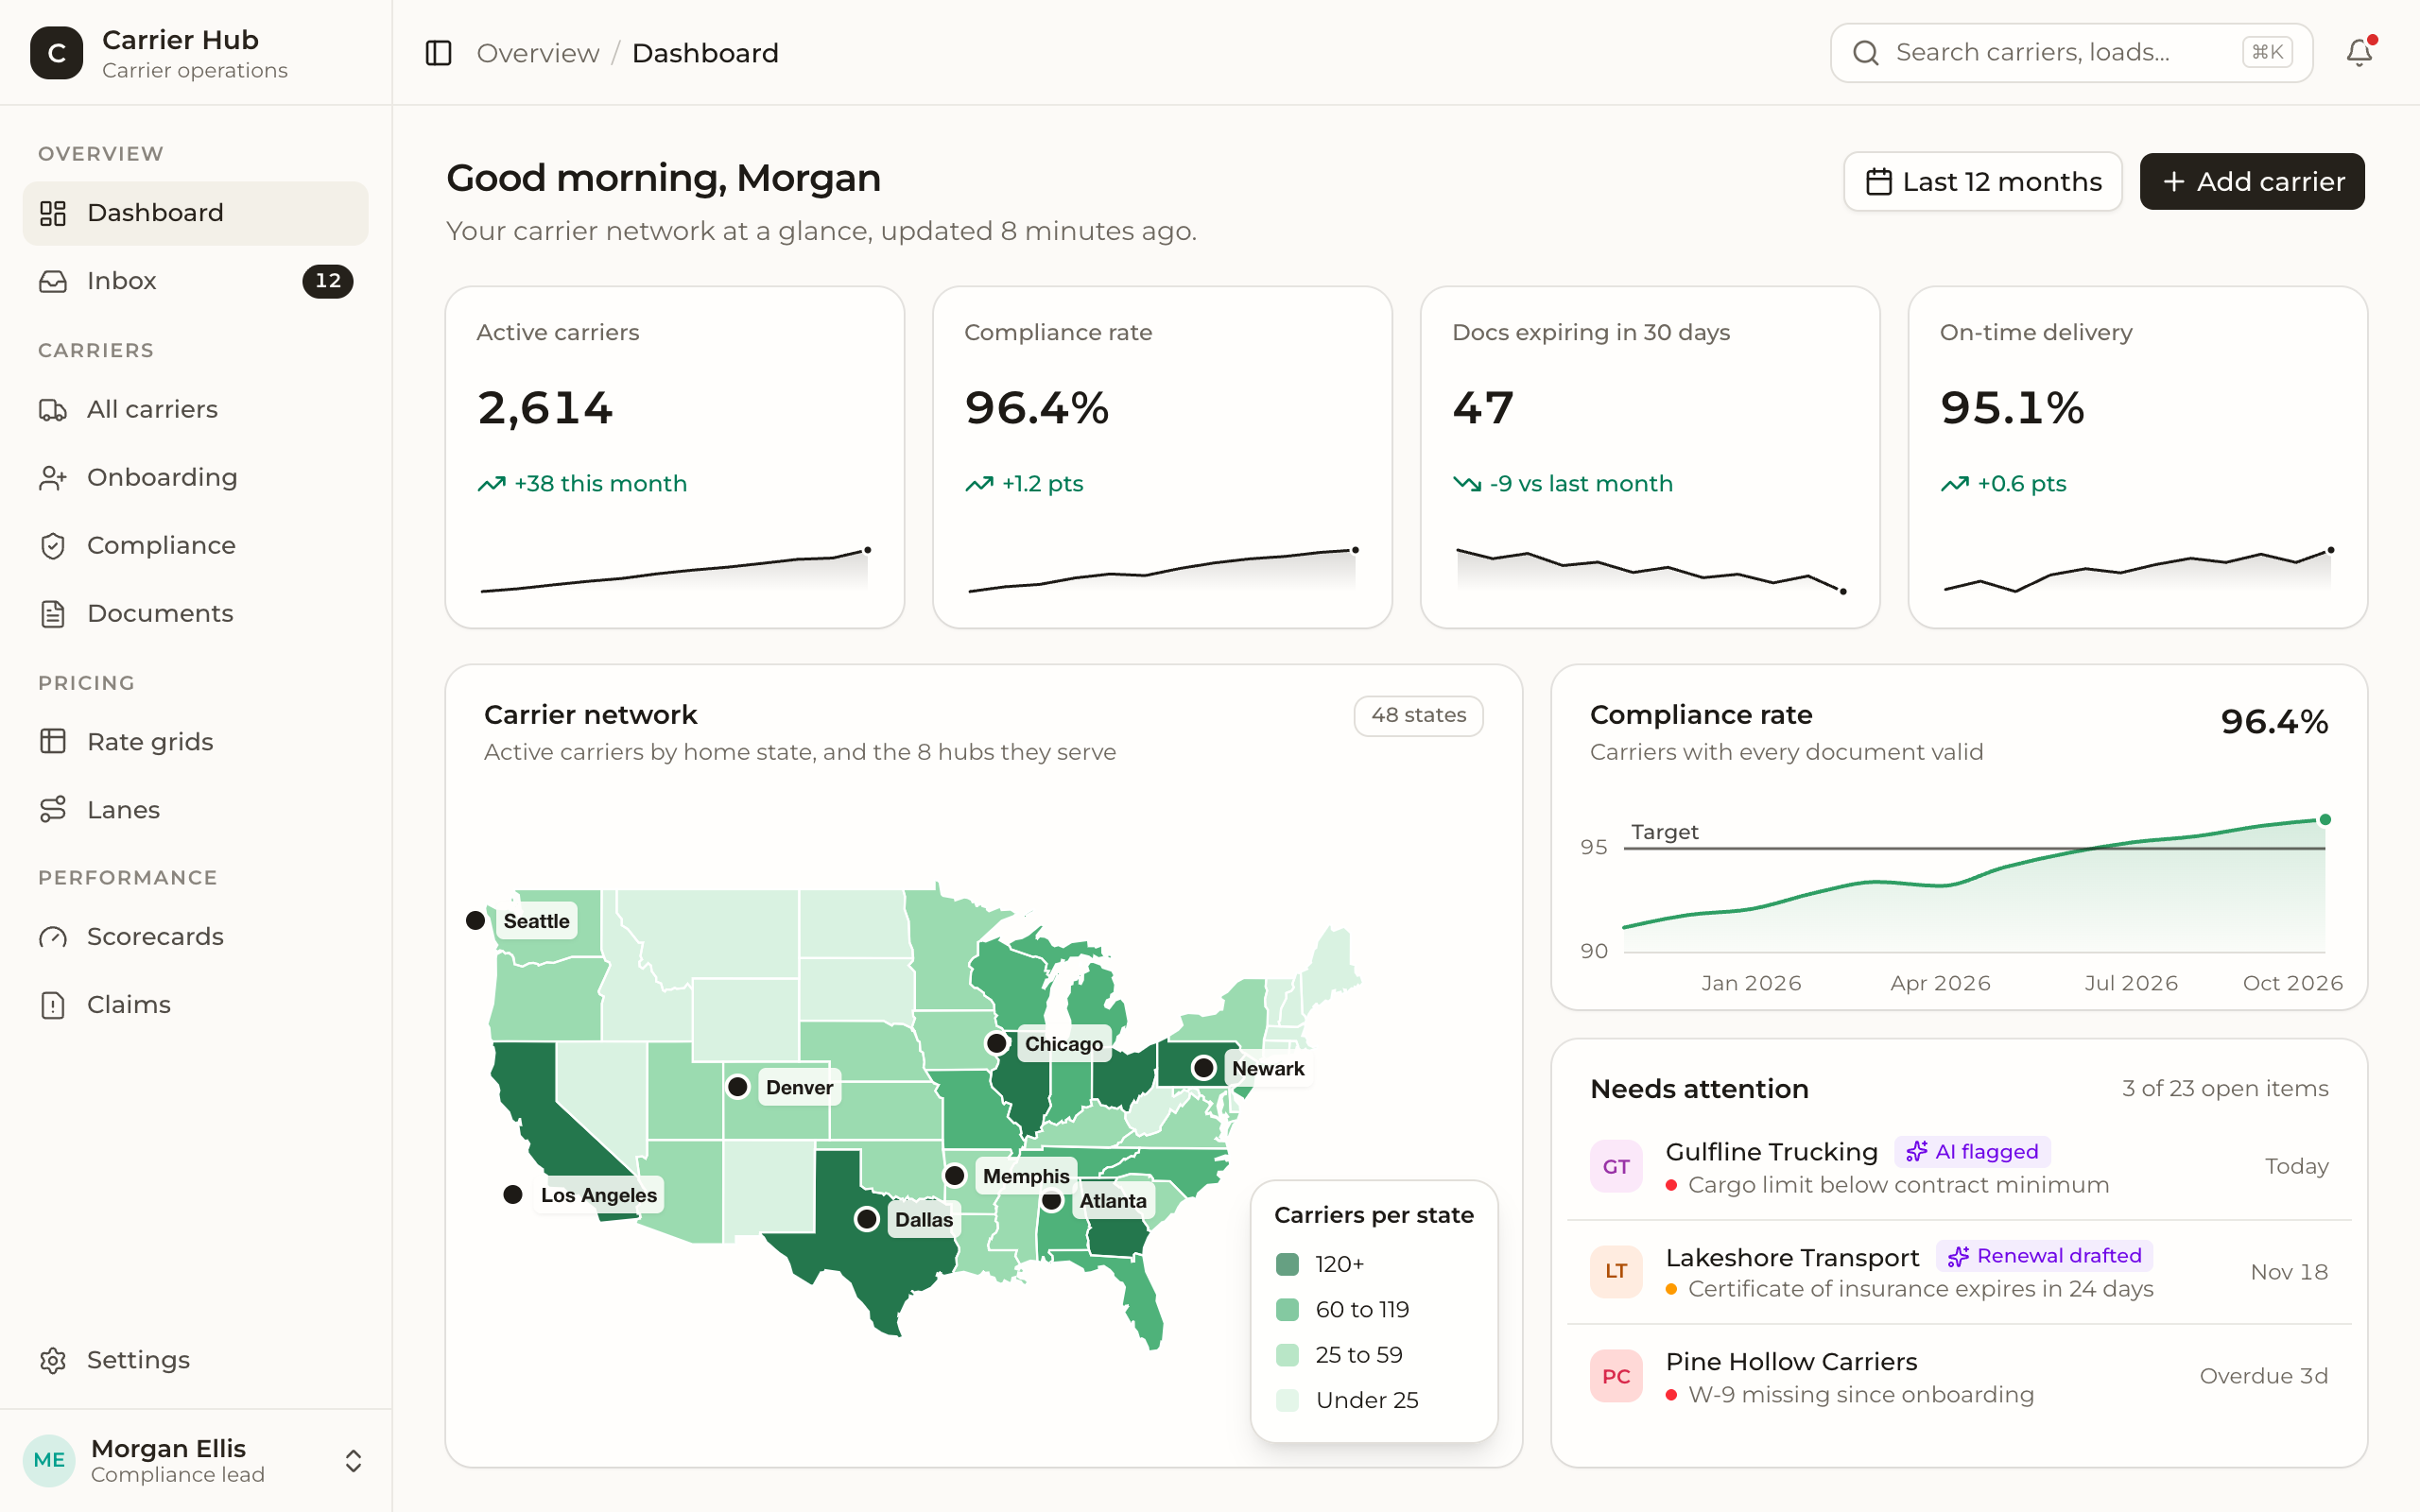Select the Denver hub marker
2420x1512 pixels.
tap(738, 1086)
